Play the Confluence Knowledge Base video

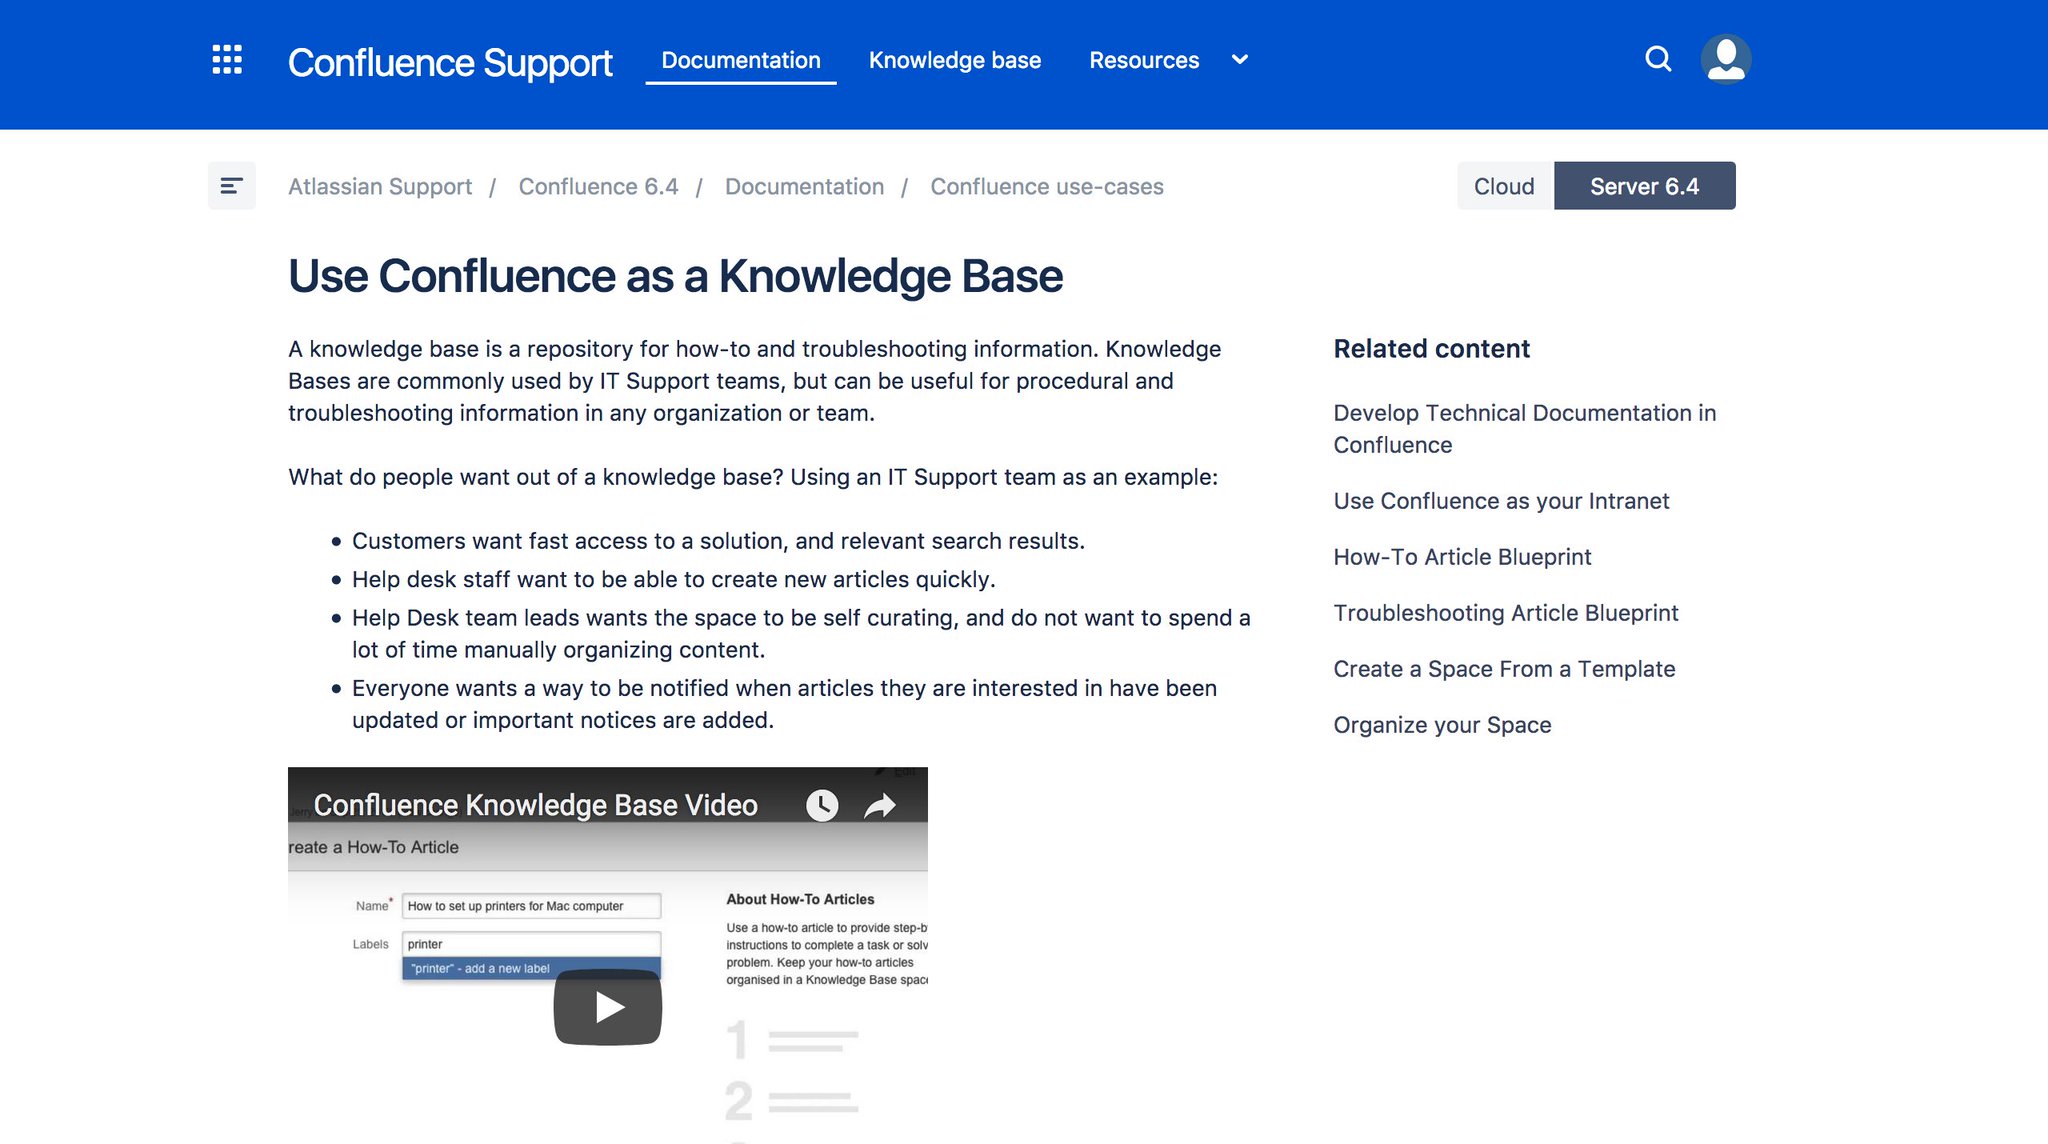(x=608, y=1007)
